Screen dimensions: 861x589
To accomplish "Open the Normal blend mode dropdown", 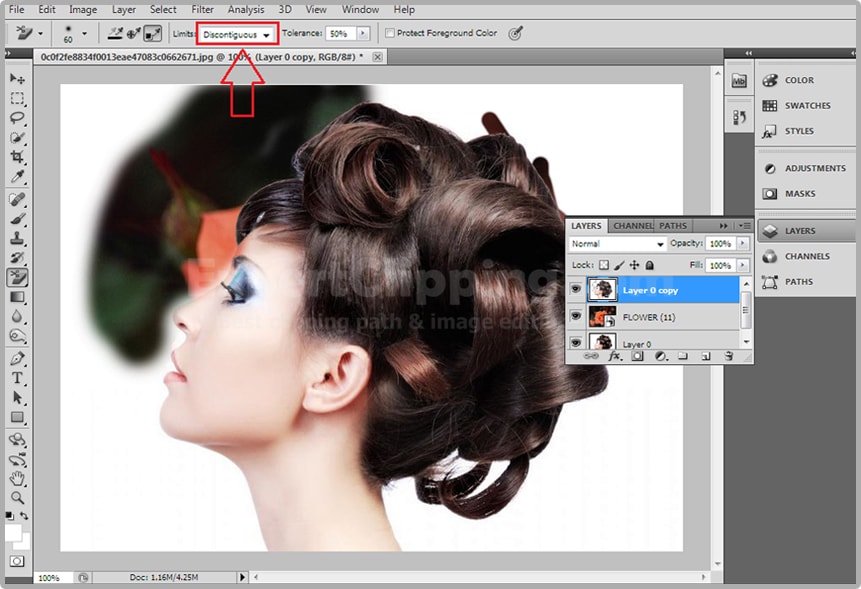I will pyautogui.click(x=617, y=244).
